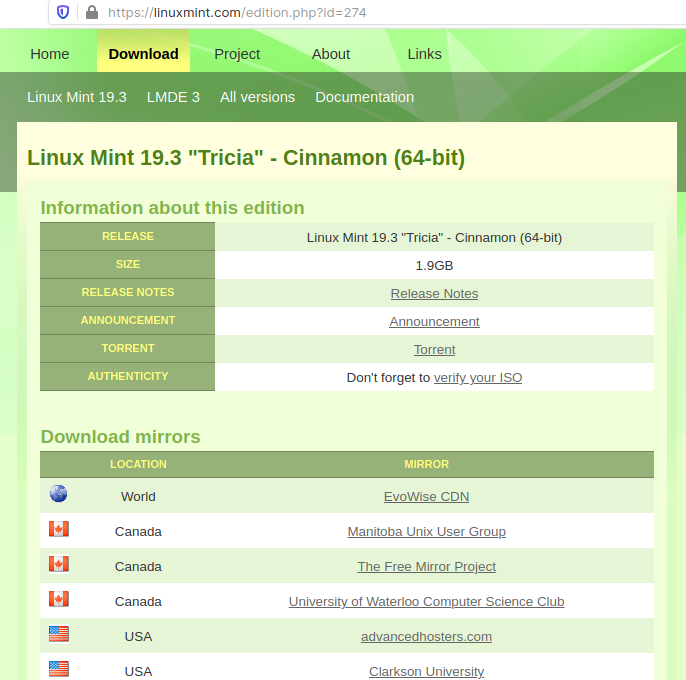
Task: Click the ANNOUNCEMENT row header cell
Action: click(x=127, y=320)
